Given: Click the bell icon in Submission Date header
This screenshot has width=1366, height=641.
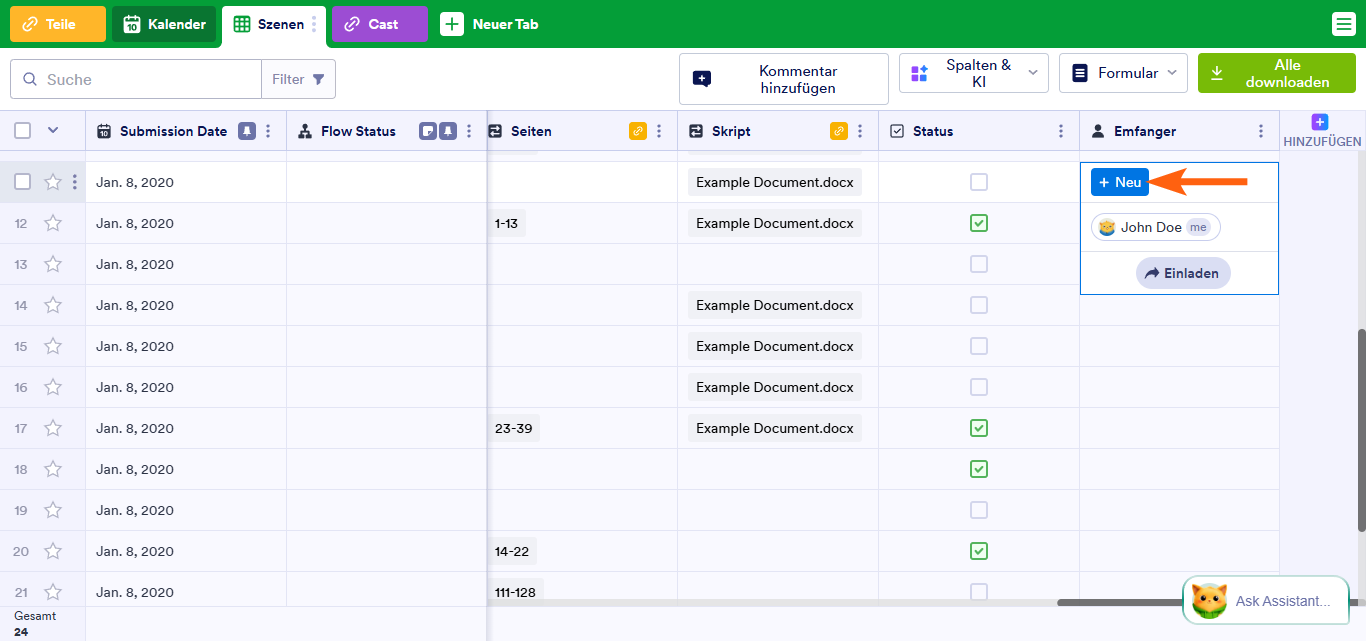Looking at the screenshot, I should [246, 131].
